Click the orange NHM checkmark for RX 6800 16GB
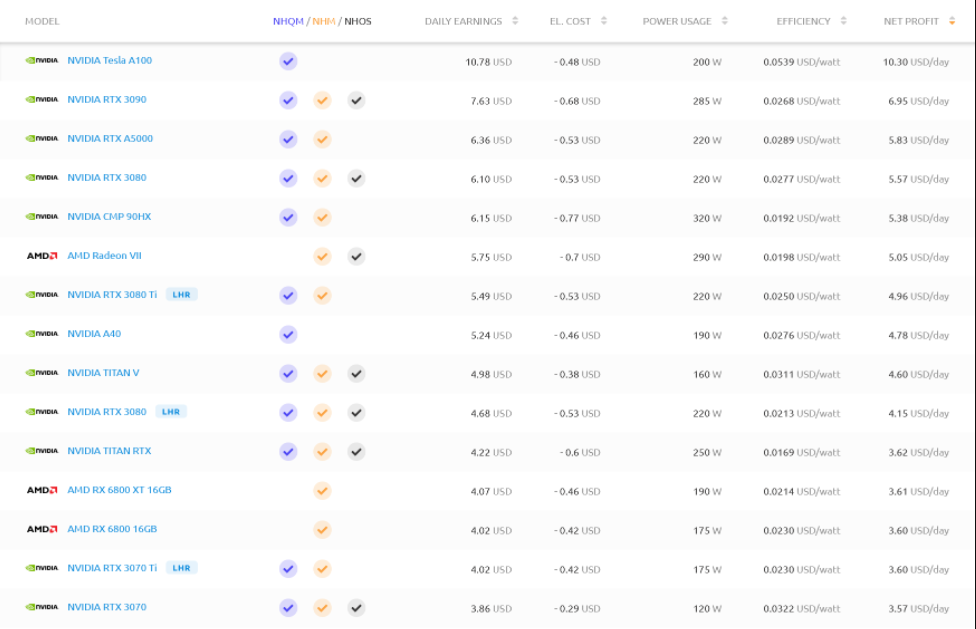976x629 pixels. point(322,529)
